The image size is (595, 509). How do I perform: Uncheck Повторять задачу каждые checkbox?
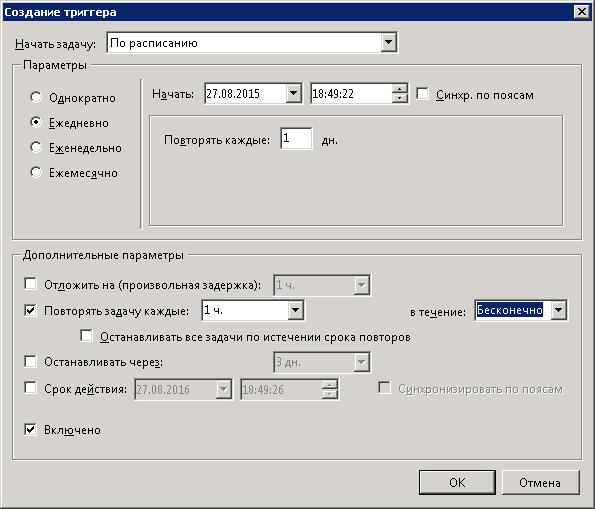pos(30,310)
